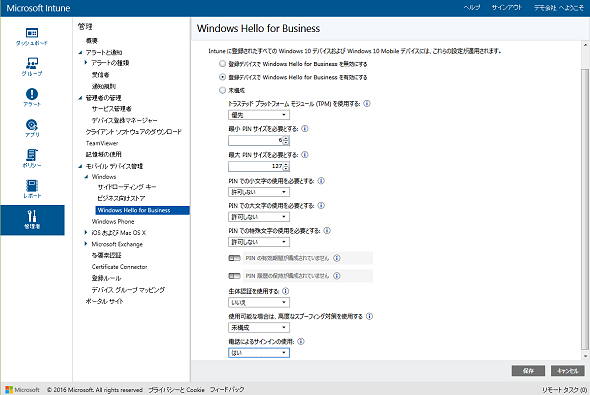This screenshot has height=395, width=590.
Task: Open the phone sign-in dropdown (はい)
Action: coord(259,352)
